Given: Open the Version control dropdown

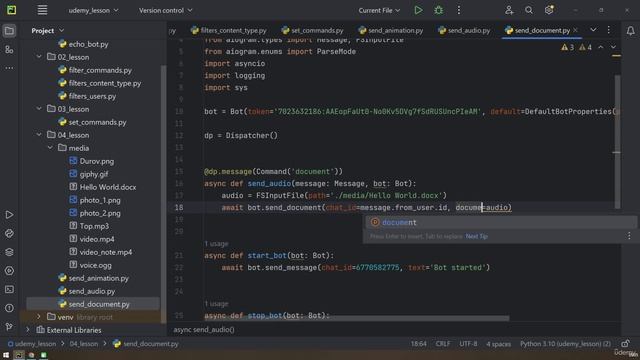Looking at the screenshot, I should (165, 10).
